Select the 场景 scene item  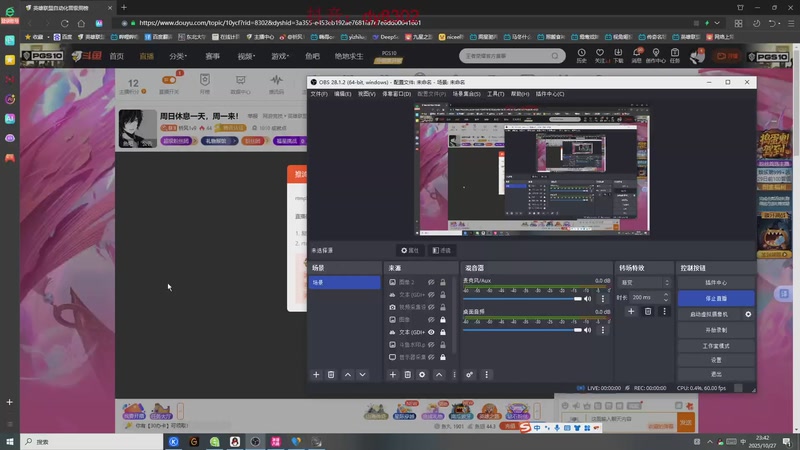point(344,283)
